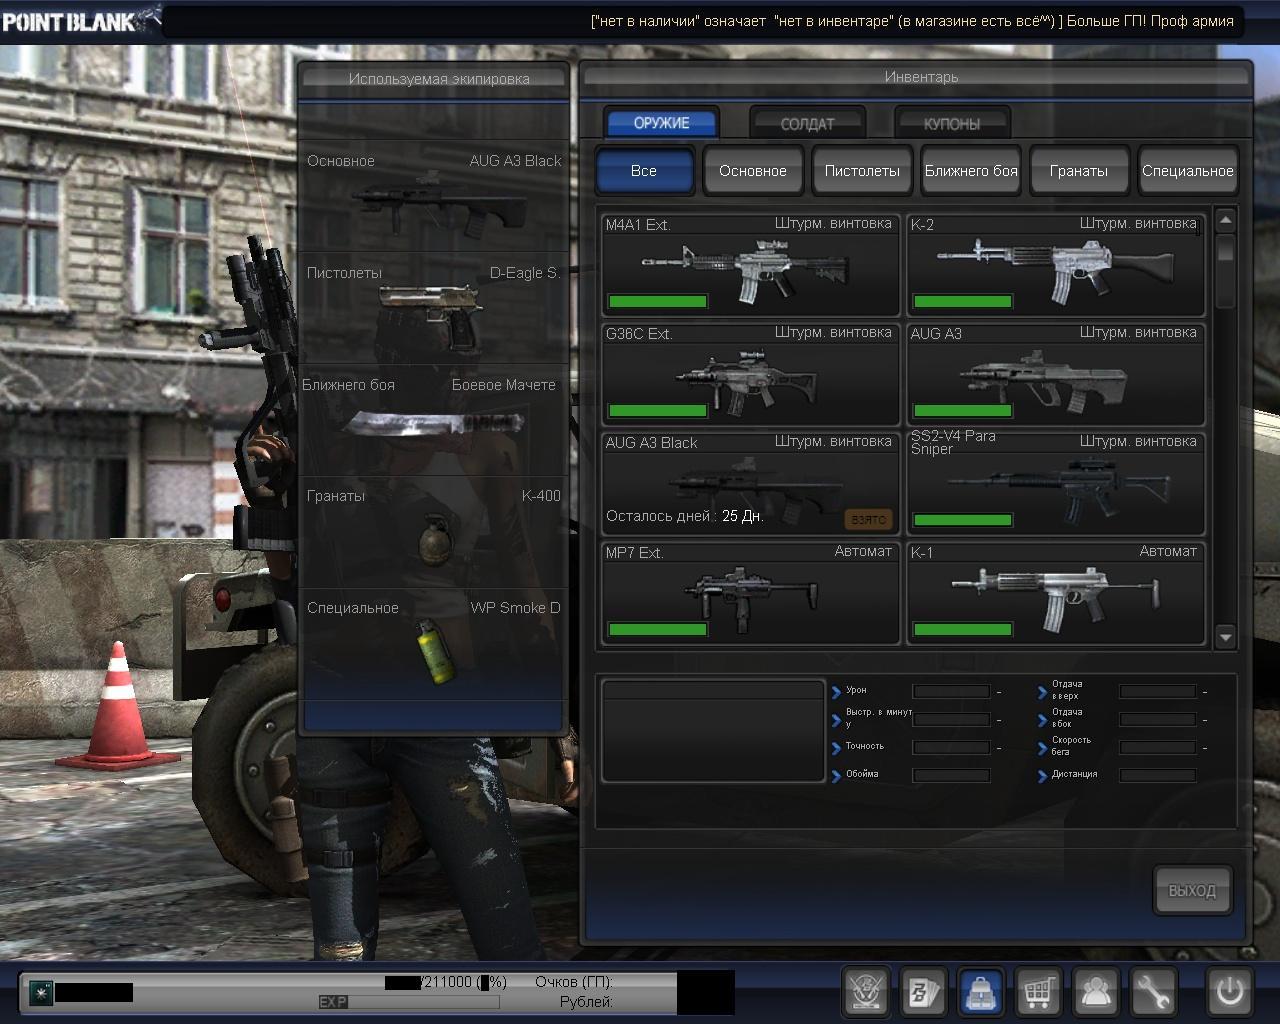Click the 'Рублей:' label

586,1002
